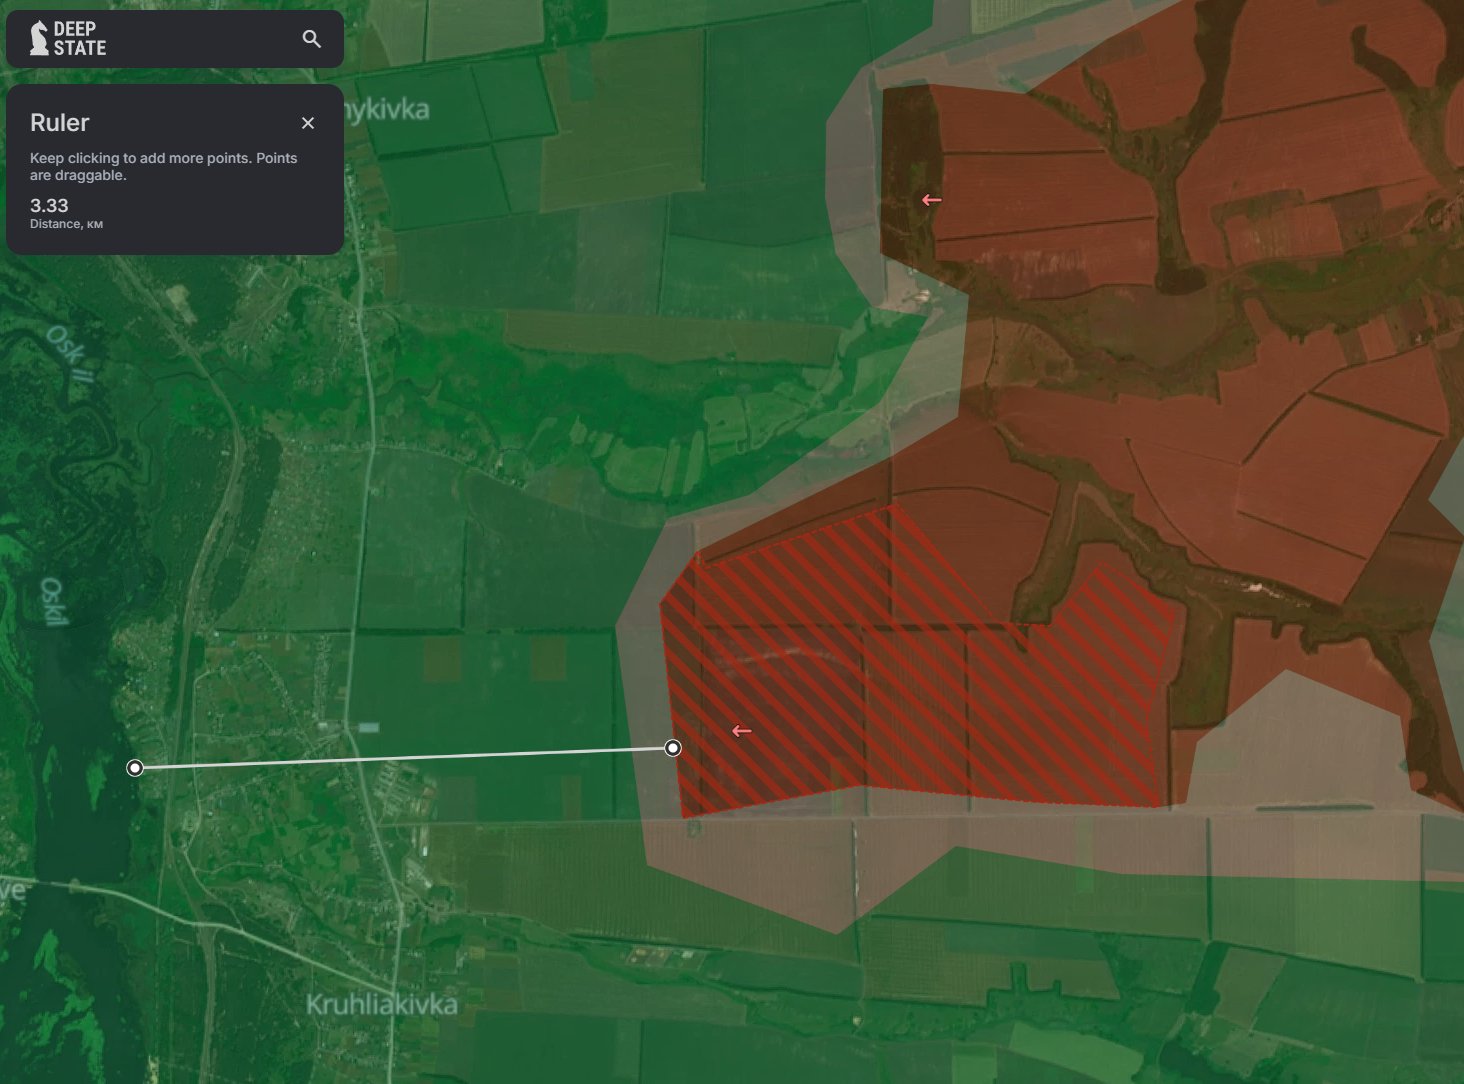Image resolution: width=1464 pixels, height=1084 pixels.
Task: Open search with magnifier icon
Action: (312, 39)
